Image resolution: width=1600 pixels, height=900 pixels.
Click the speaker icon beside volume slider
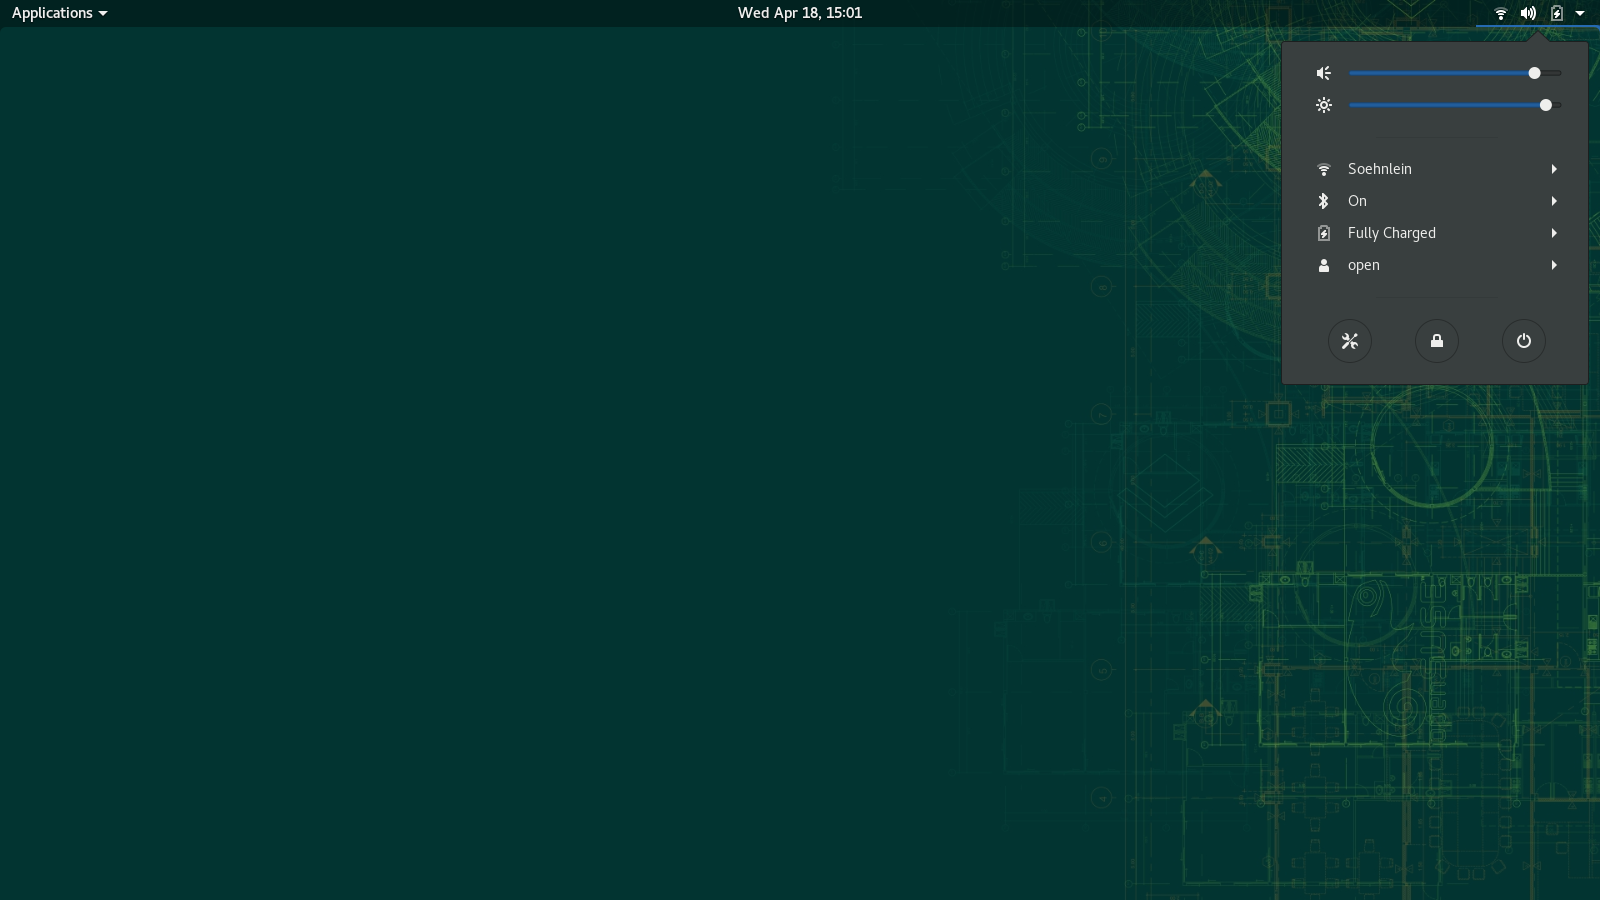point(1324,73)
